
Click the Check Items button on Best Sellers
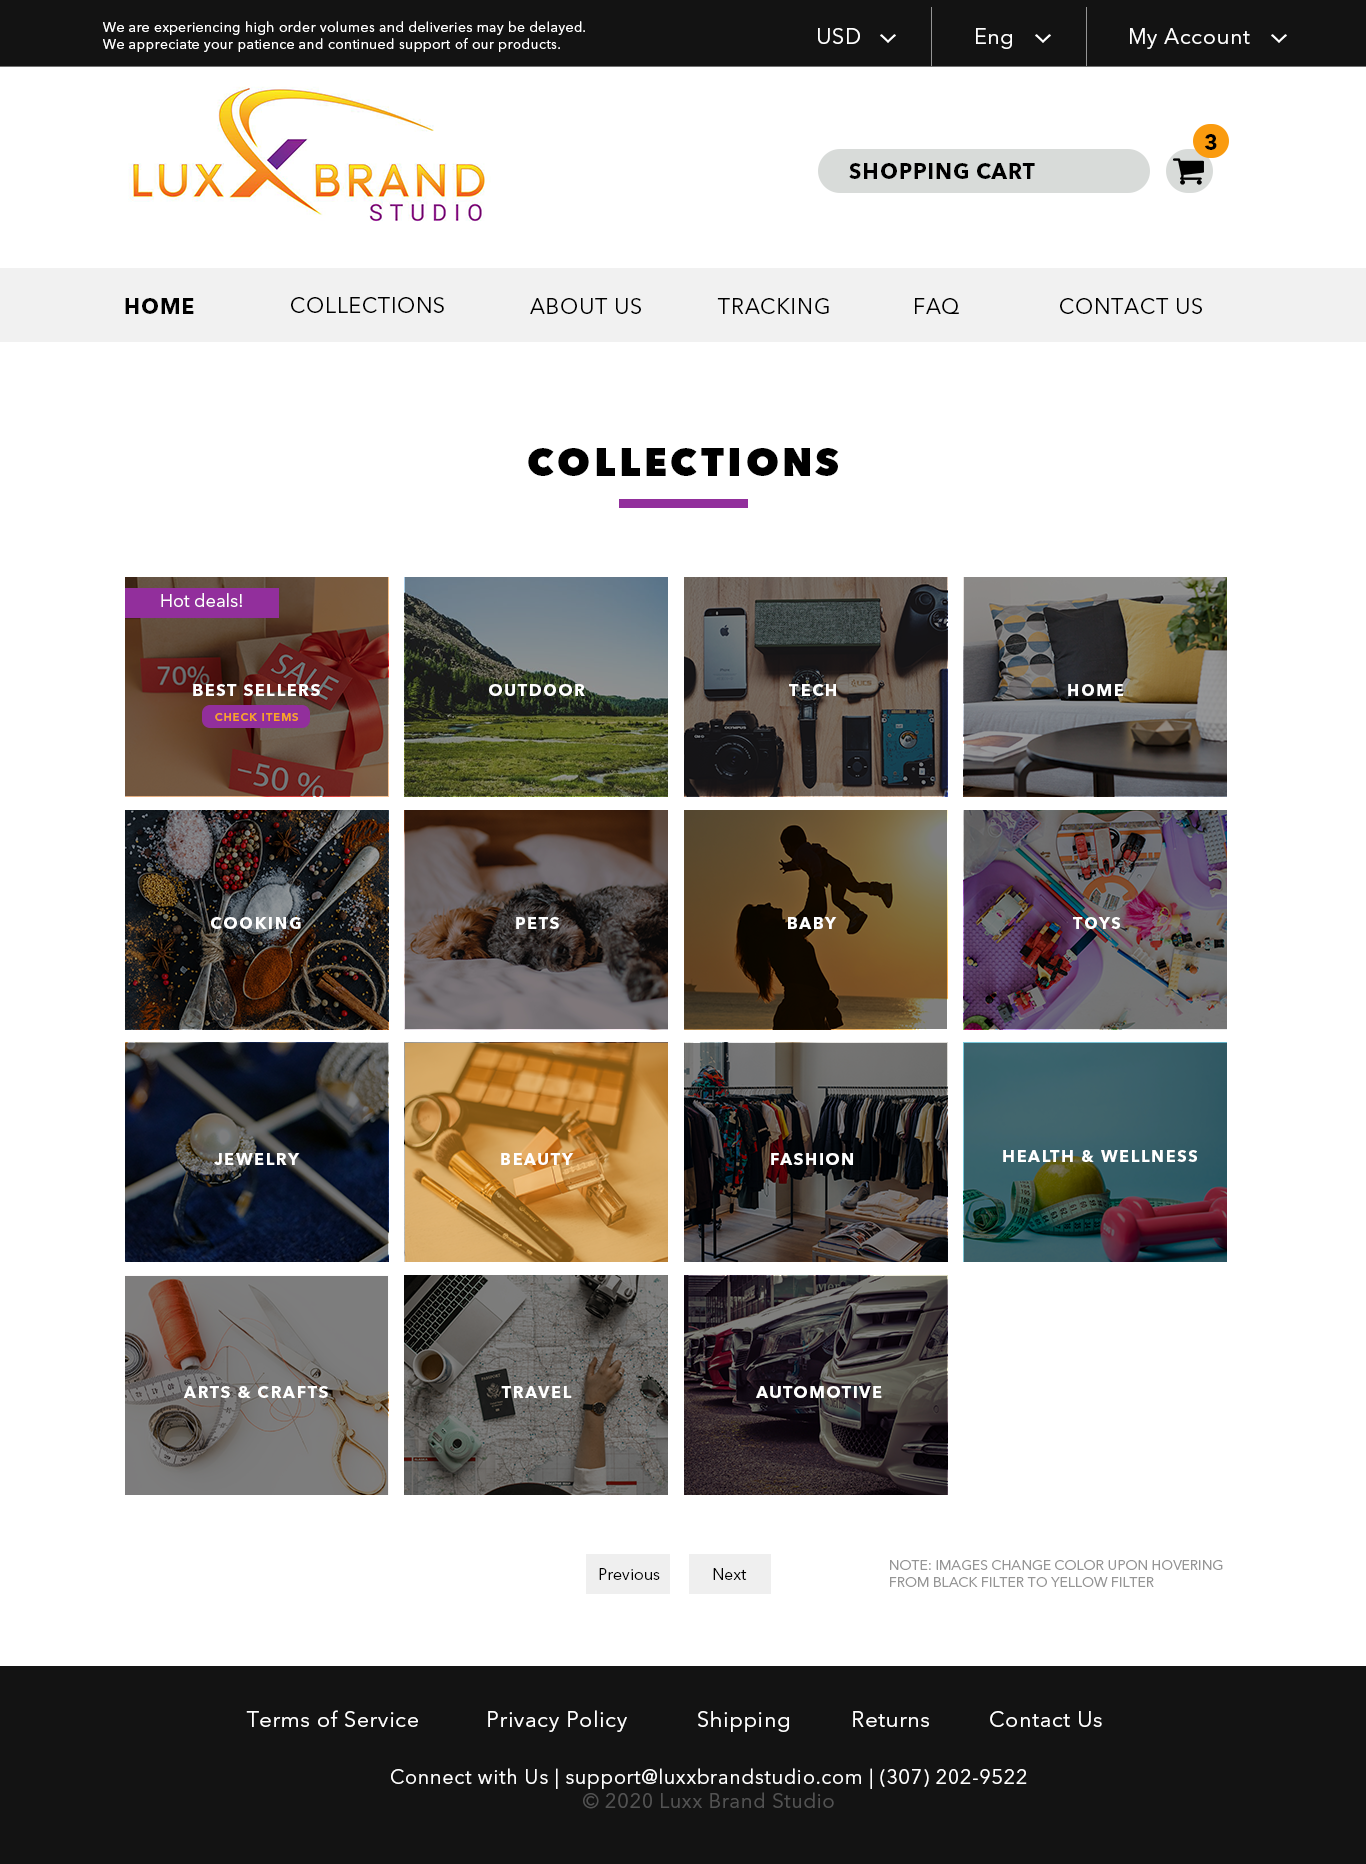pos(256,717)
